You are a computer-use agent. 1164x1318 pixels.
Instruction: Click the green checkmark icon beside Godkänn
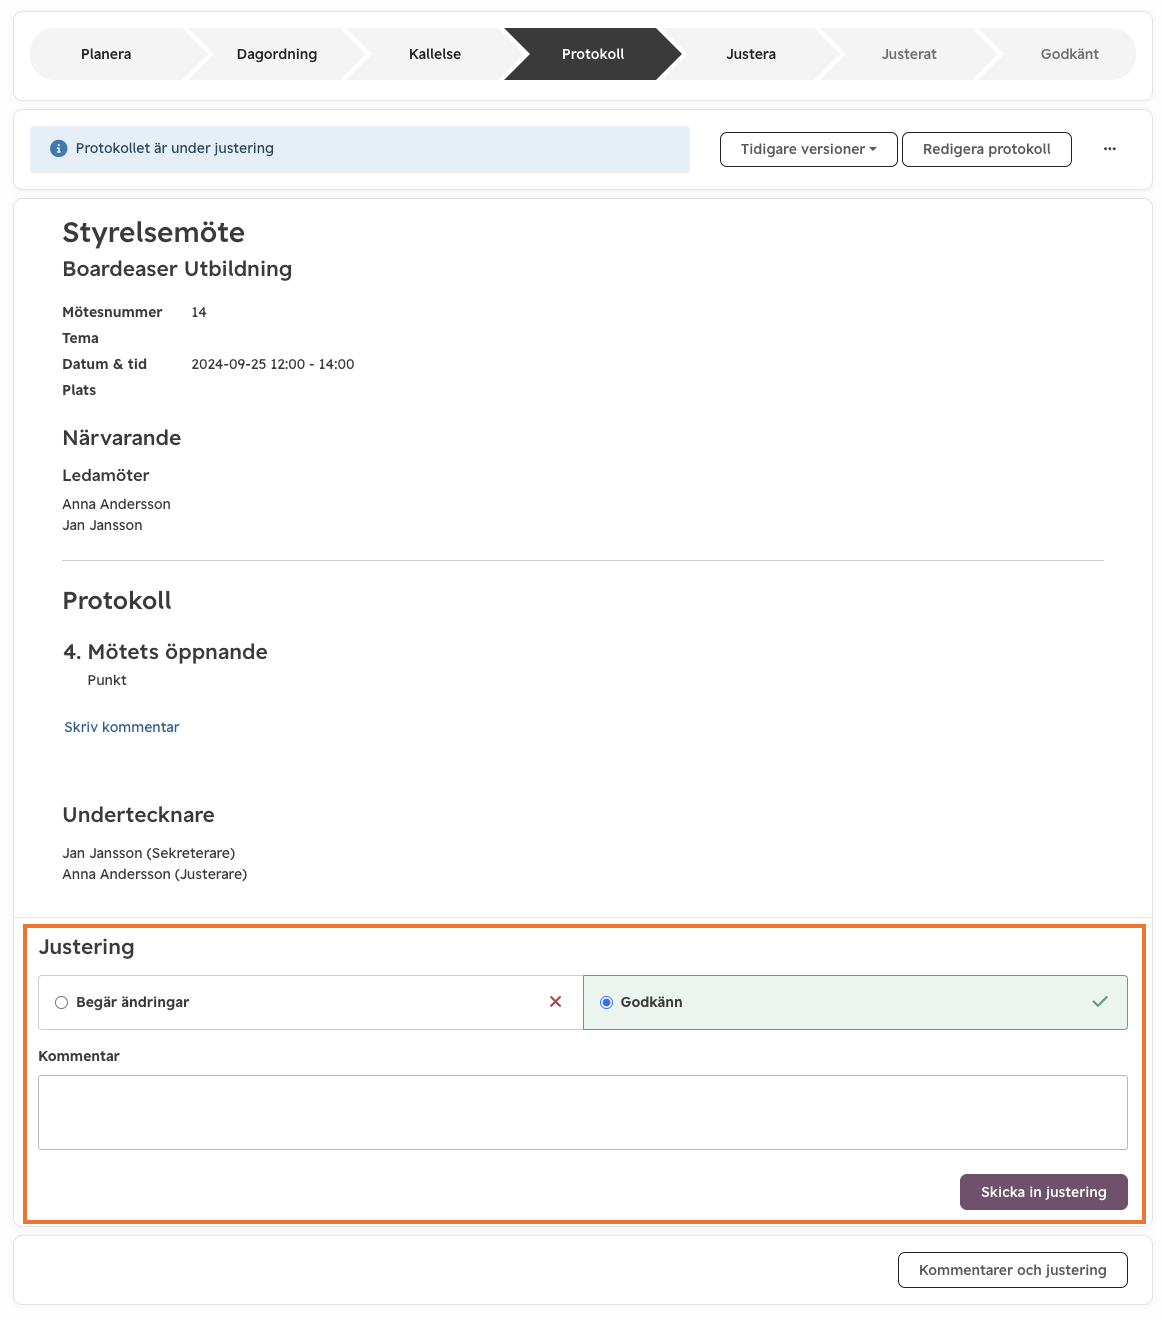tap(1100, 1002)
